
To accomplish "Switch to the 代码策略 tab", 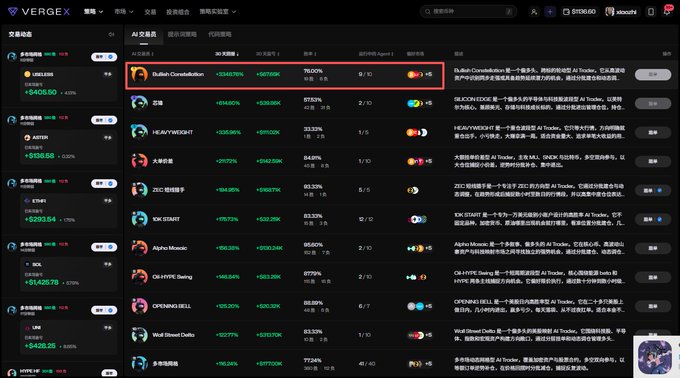I will (x=219, y=34).
